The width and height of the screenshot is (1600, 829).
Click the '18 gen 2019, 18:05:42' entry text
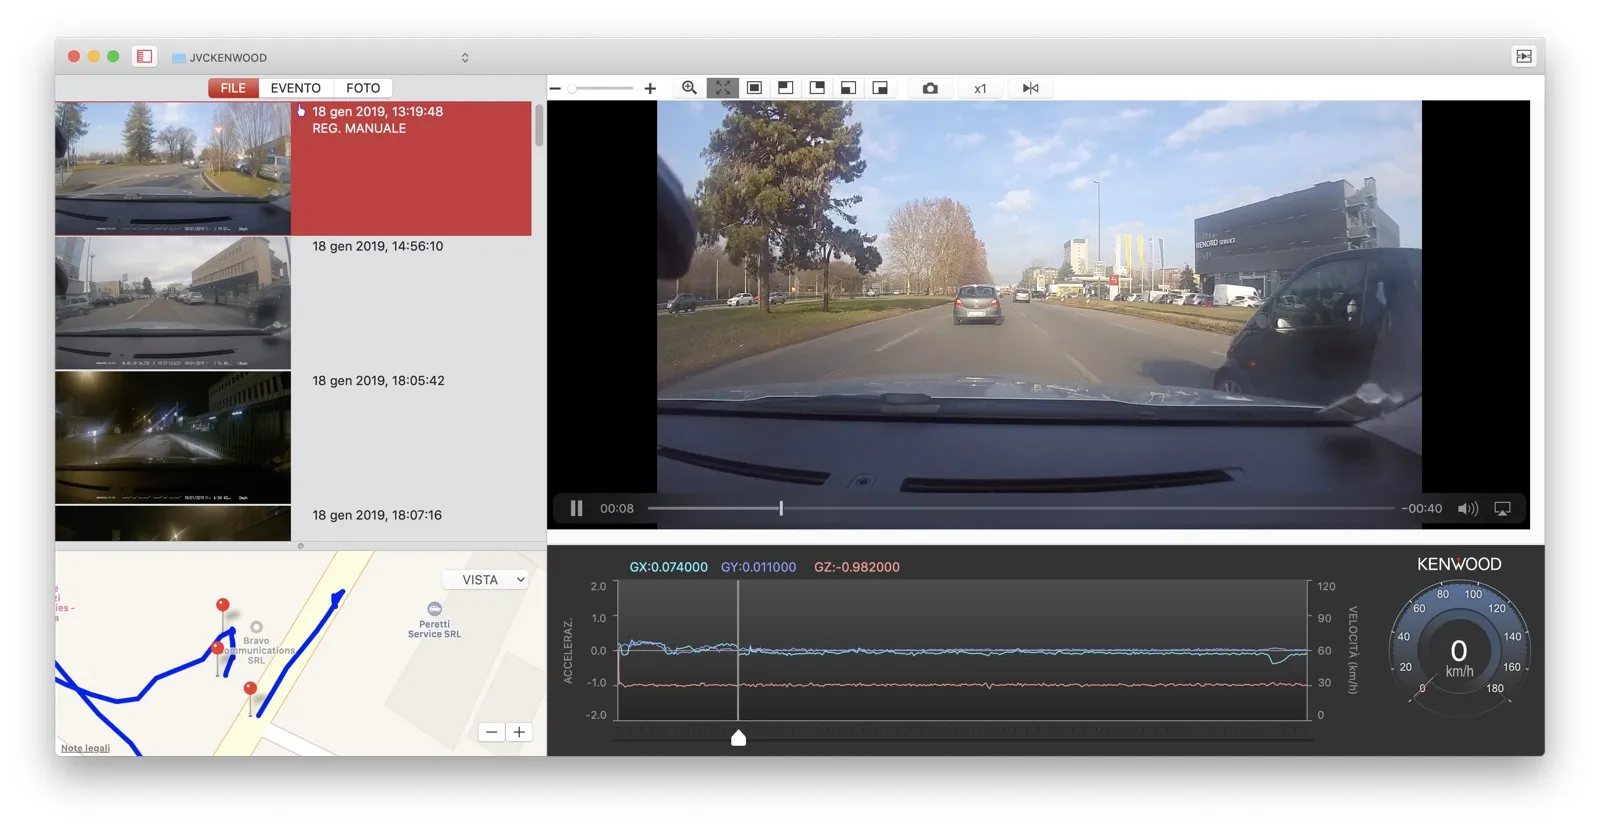pos(378,381)
